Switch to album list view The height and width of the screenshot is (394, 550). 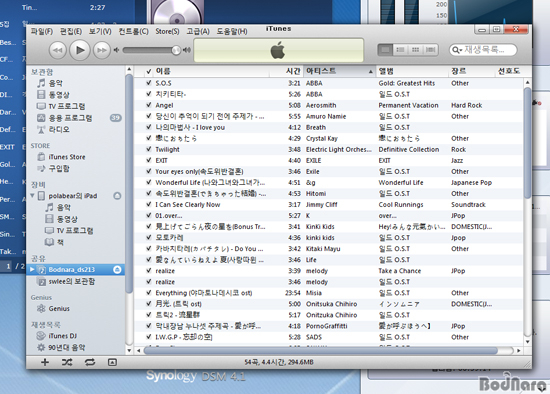400,50
